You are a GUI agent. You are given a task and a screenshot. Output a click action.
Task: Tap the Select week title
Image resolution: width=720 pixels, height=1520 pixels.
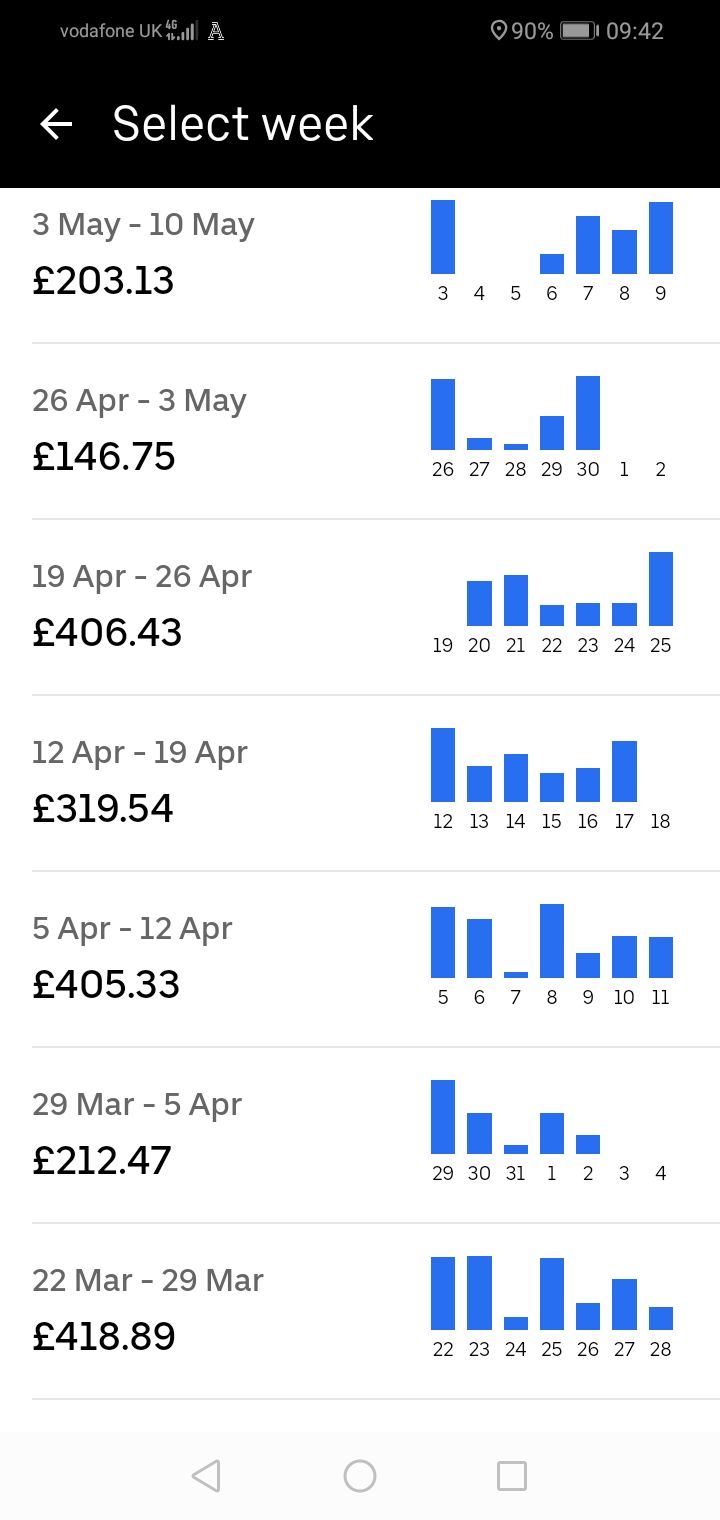tap(243, 124)
